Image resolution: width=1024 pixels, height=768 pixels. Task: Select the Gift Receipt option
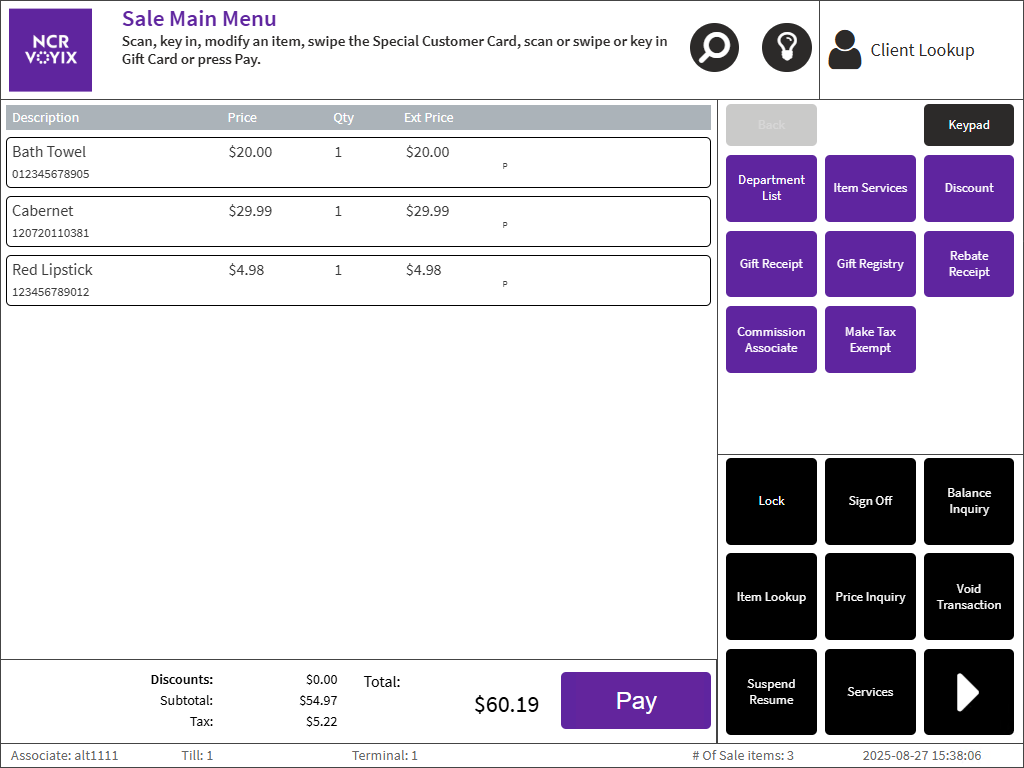[771, 264]
